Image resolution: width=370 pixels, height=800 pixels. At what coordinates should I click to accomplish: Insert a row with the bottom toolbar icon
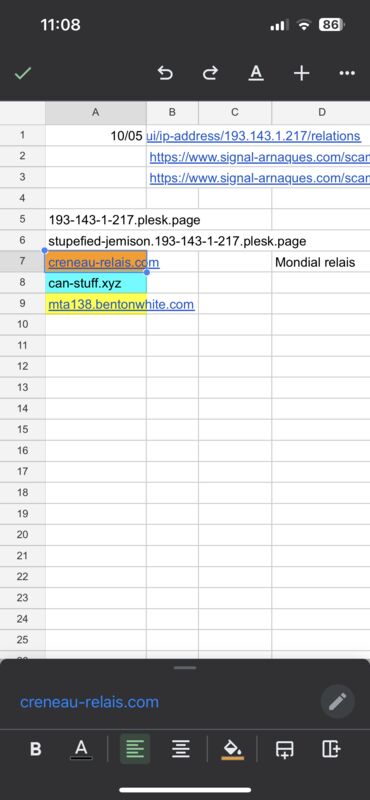284,749
